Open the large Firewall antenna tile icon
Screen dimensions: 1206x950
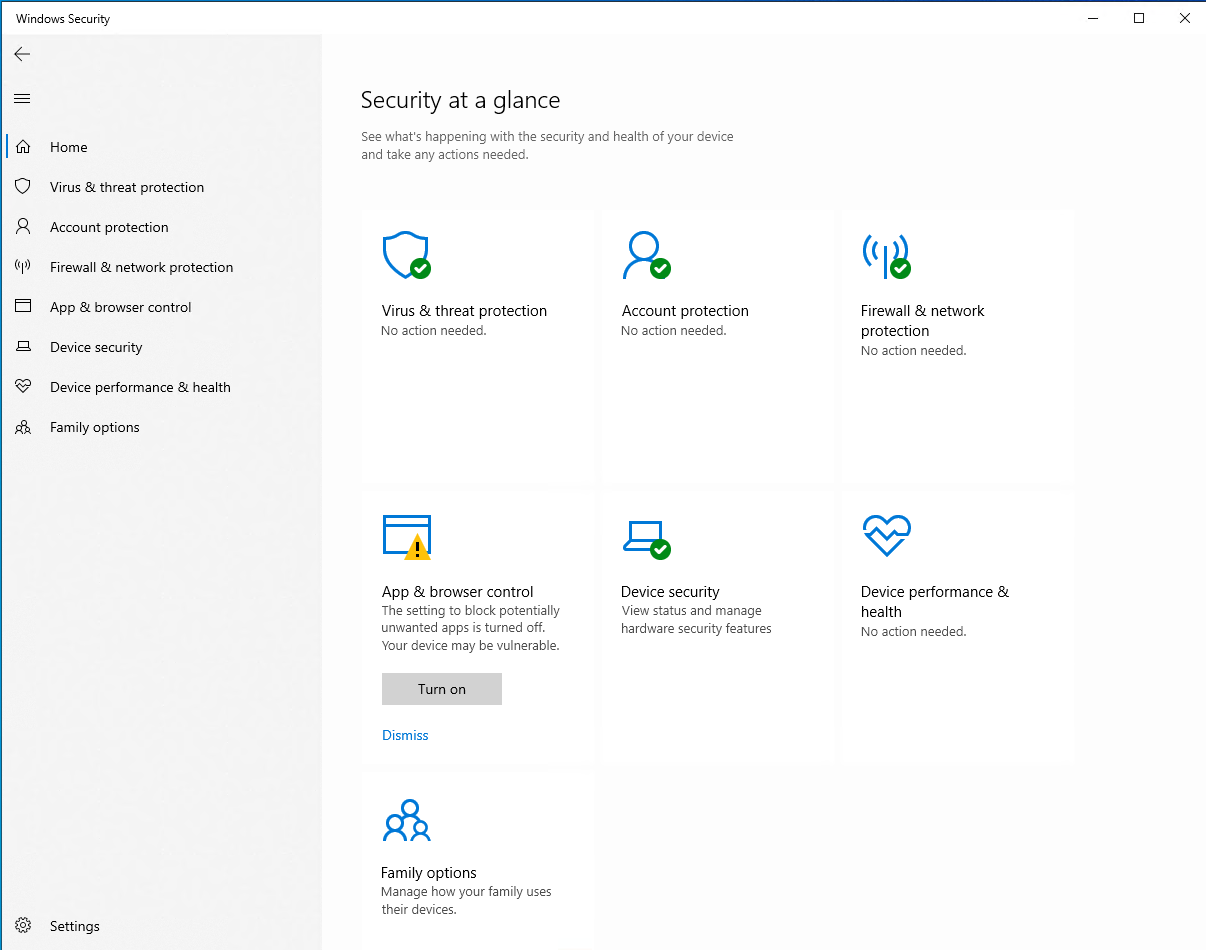886,256
